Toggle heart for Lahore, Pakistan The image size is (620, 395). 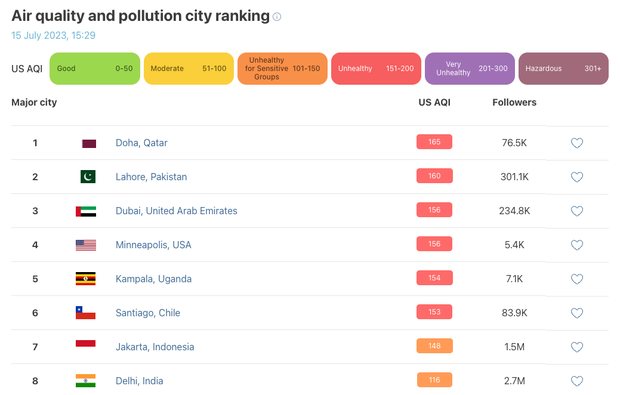(577, 177)
